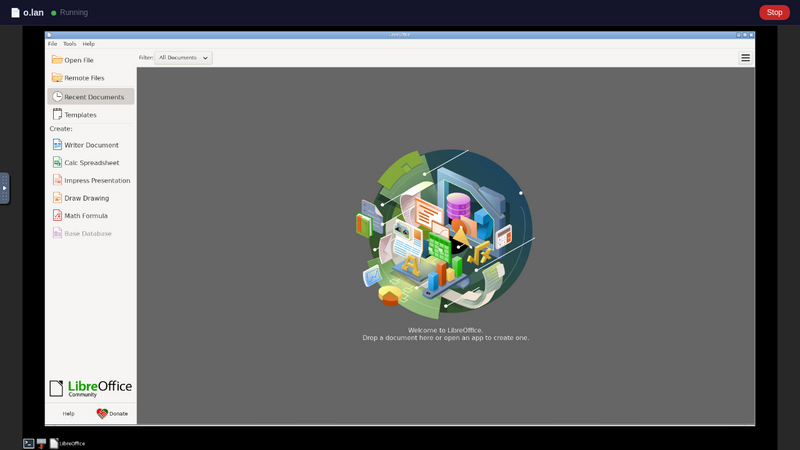Click the window icon in title bar
This screenshot has height=450, width=800.
pyautogui.click(x=49, y=35)
